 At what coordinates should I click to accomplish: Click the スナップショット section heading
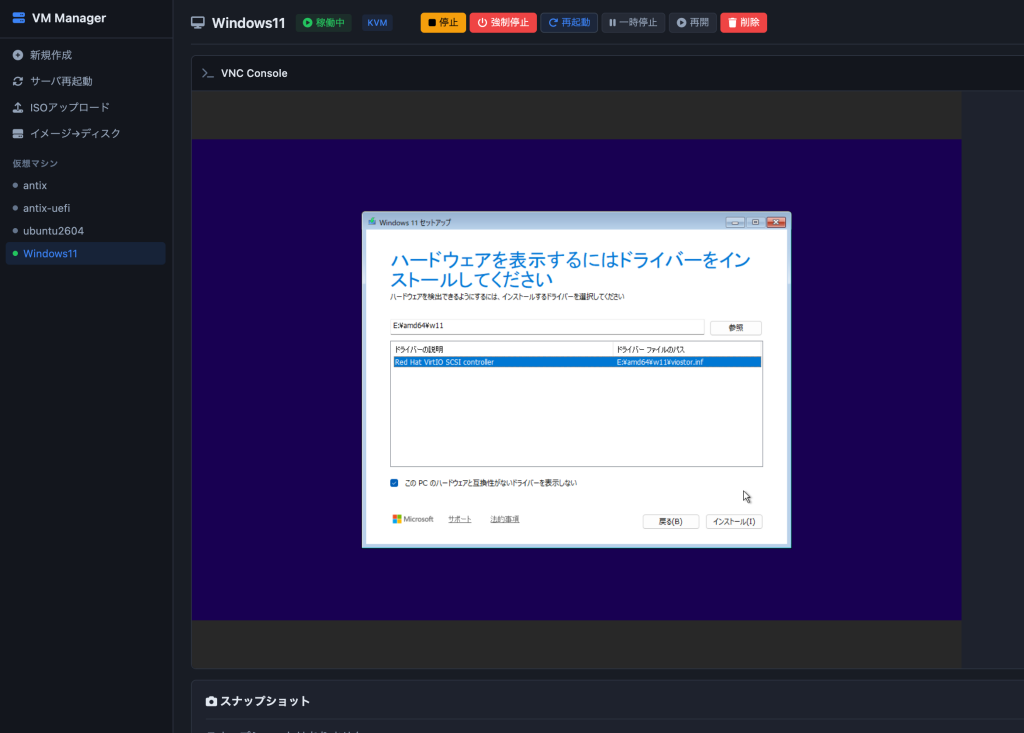coord(265,701)
